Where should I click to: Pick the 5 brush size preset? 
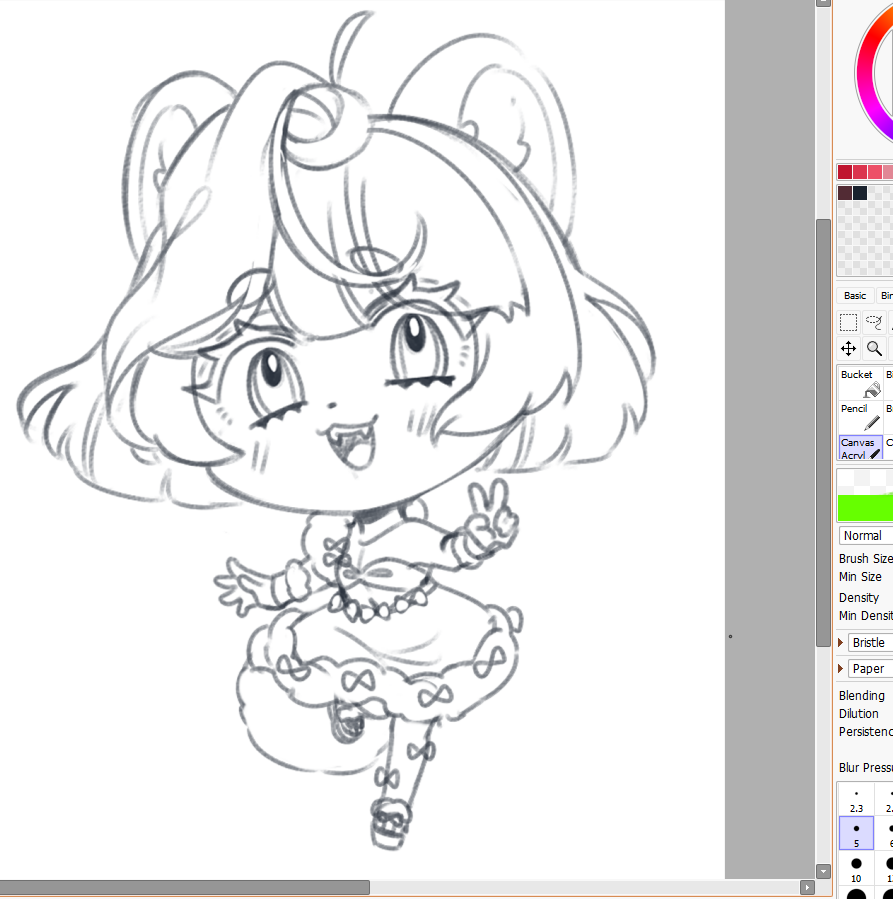(x=856, y=833)
